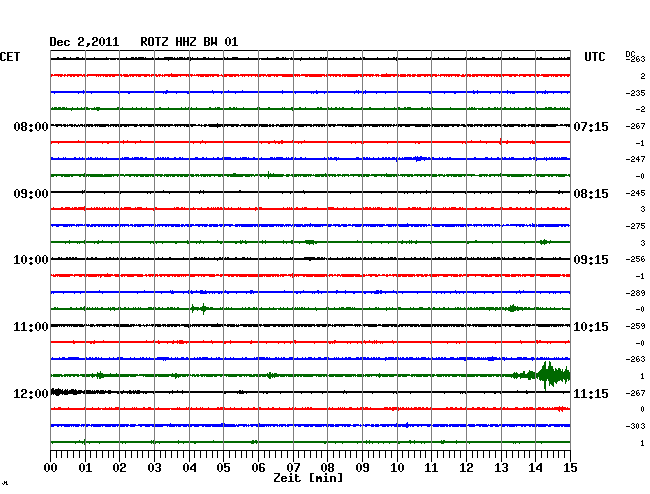Click the DC offset value '-2'
The image size is (650, 494).
pyautogui.click(x=640, y=109)
